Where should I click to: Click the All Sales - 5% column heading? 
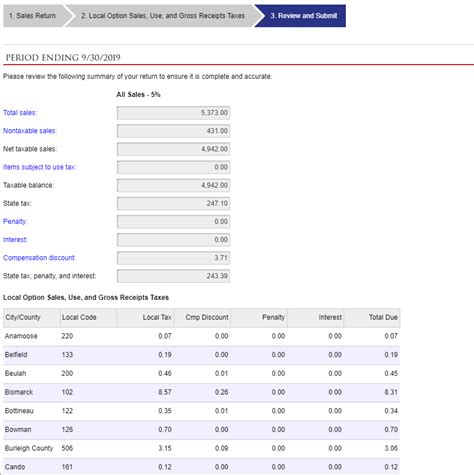pyautogui.click(x=138, y=95)
